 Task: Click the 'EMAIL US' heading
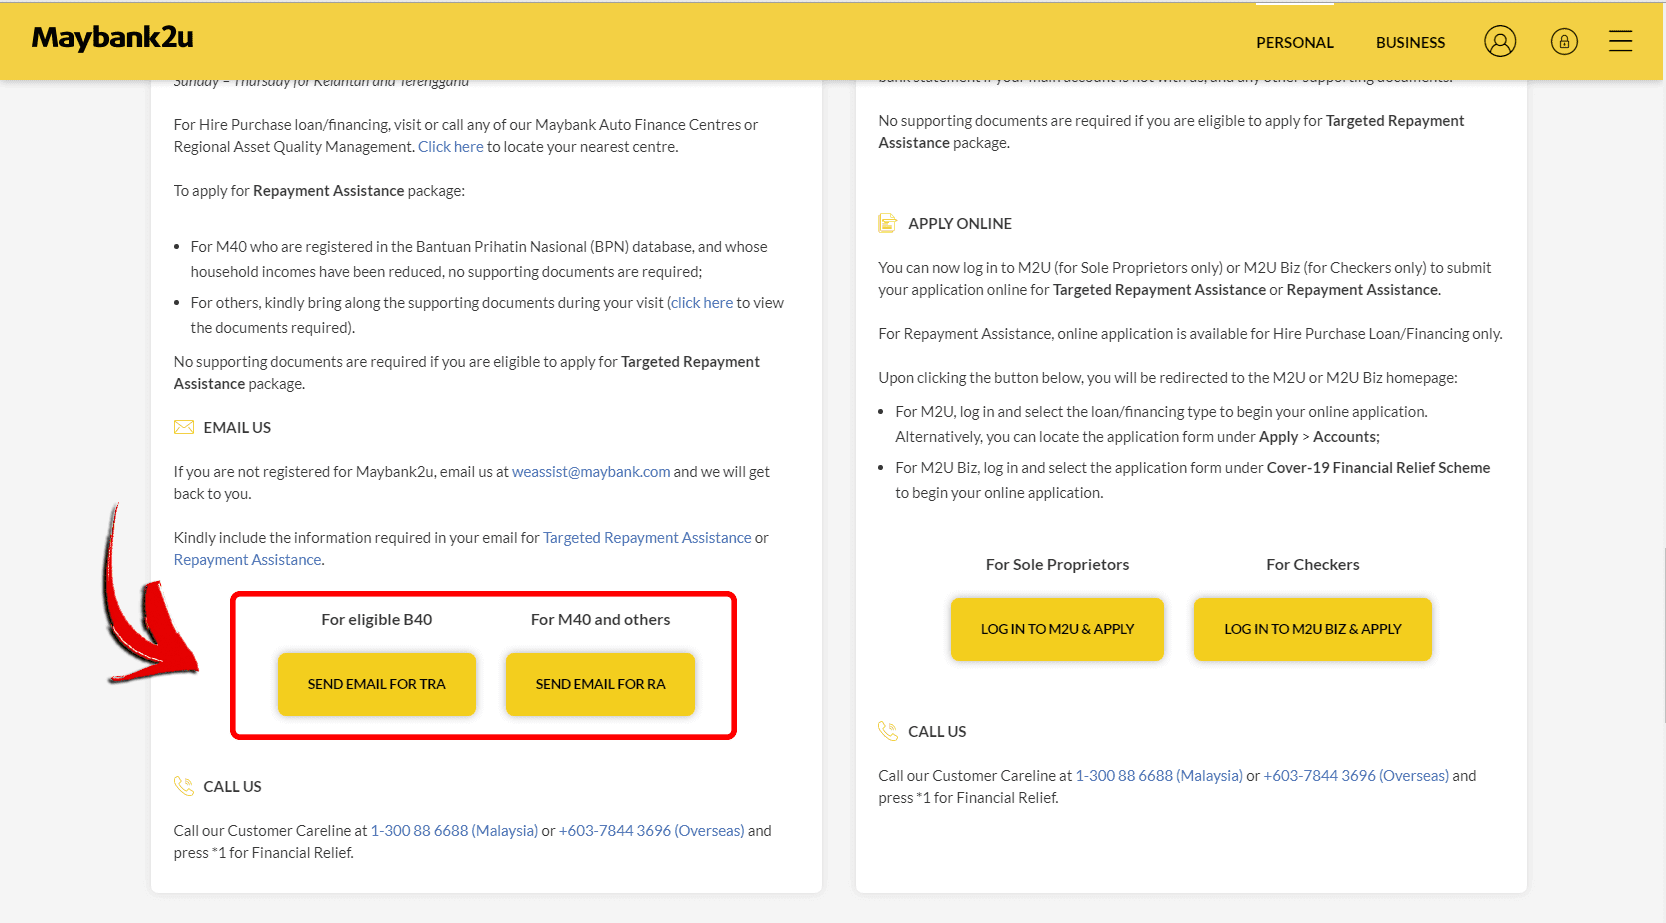click(x=237, y=428)
